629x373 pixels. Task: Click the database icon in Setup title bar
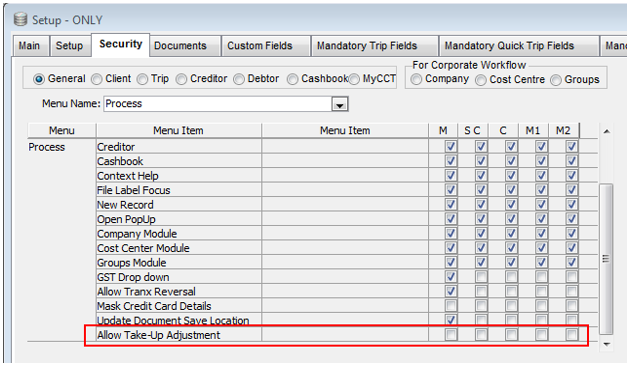click(20, 19)
